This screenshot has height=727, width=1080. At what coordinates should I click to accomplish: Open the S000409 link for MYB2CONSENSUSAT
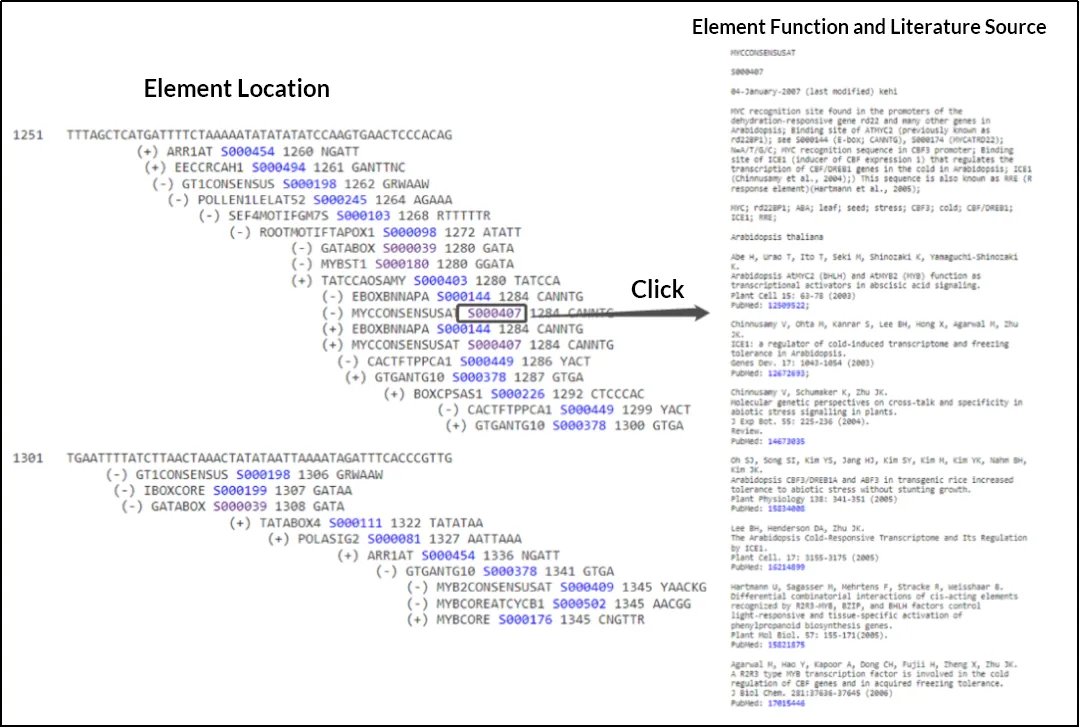point(586,587)
